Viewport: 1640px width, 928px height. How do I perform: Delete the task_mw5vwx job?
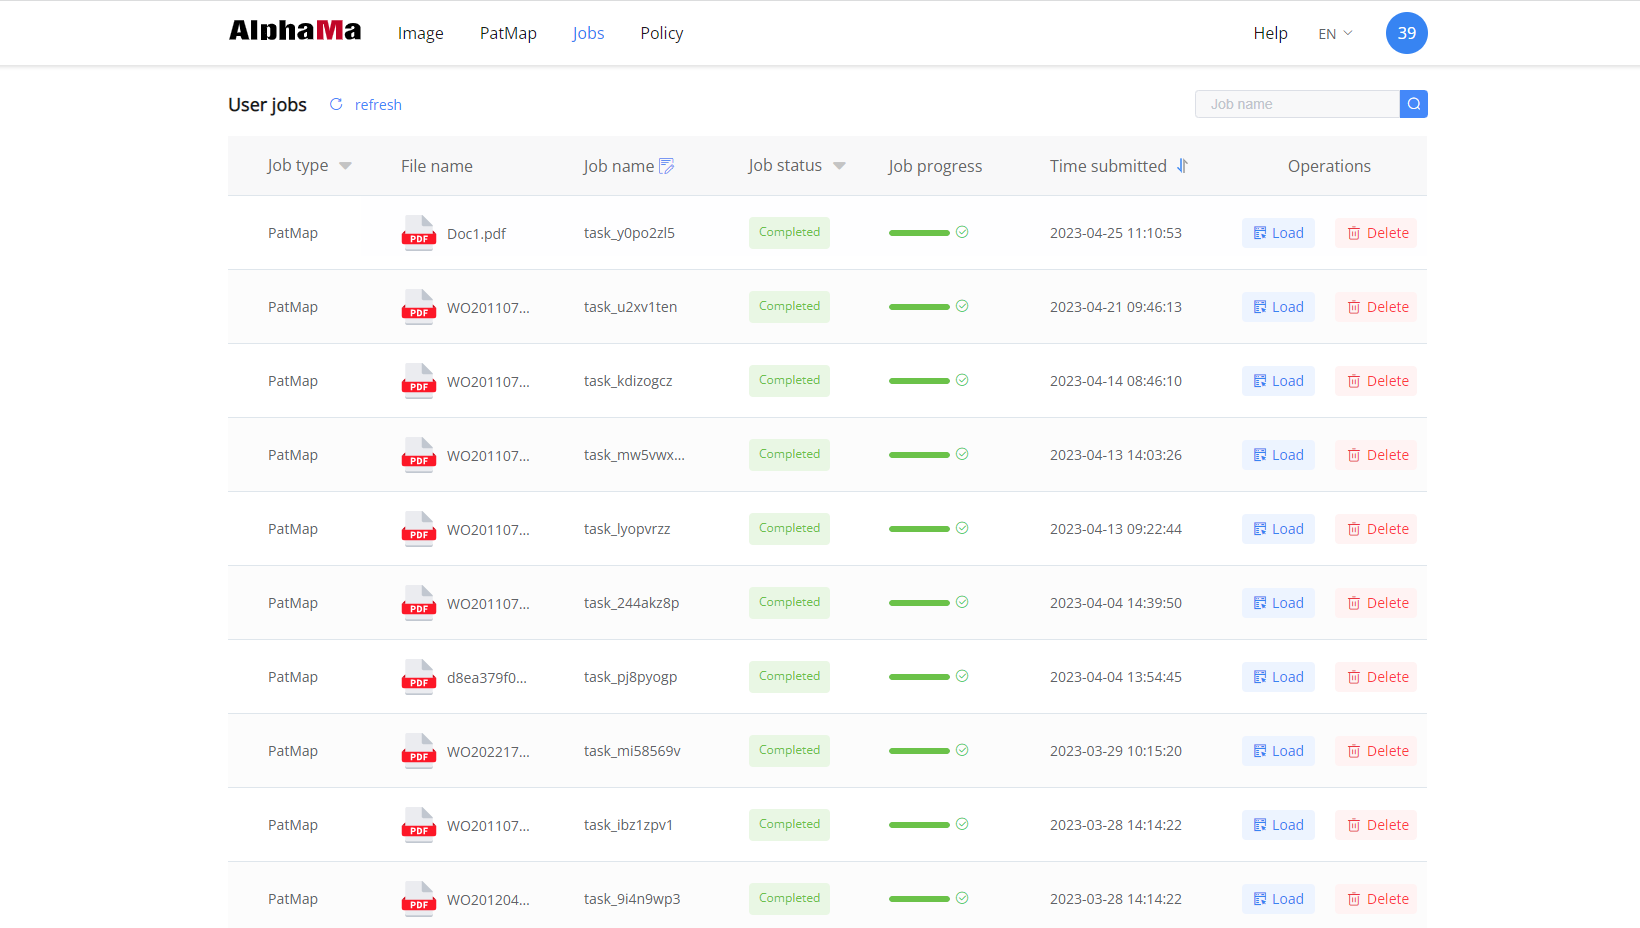click(1376, 455)
